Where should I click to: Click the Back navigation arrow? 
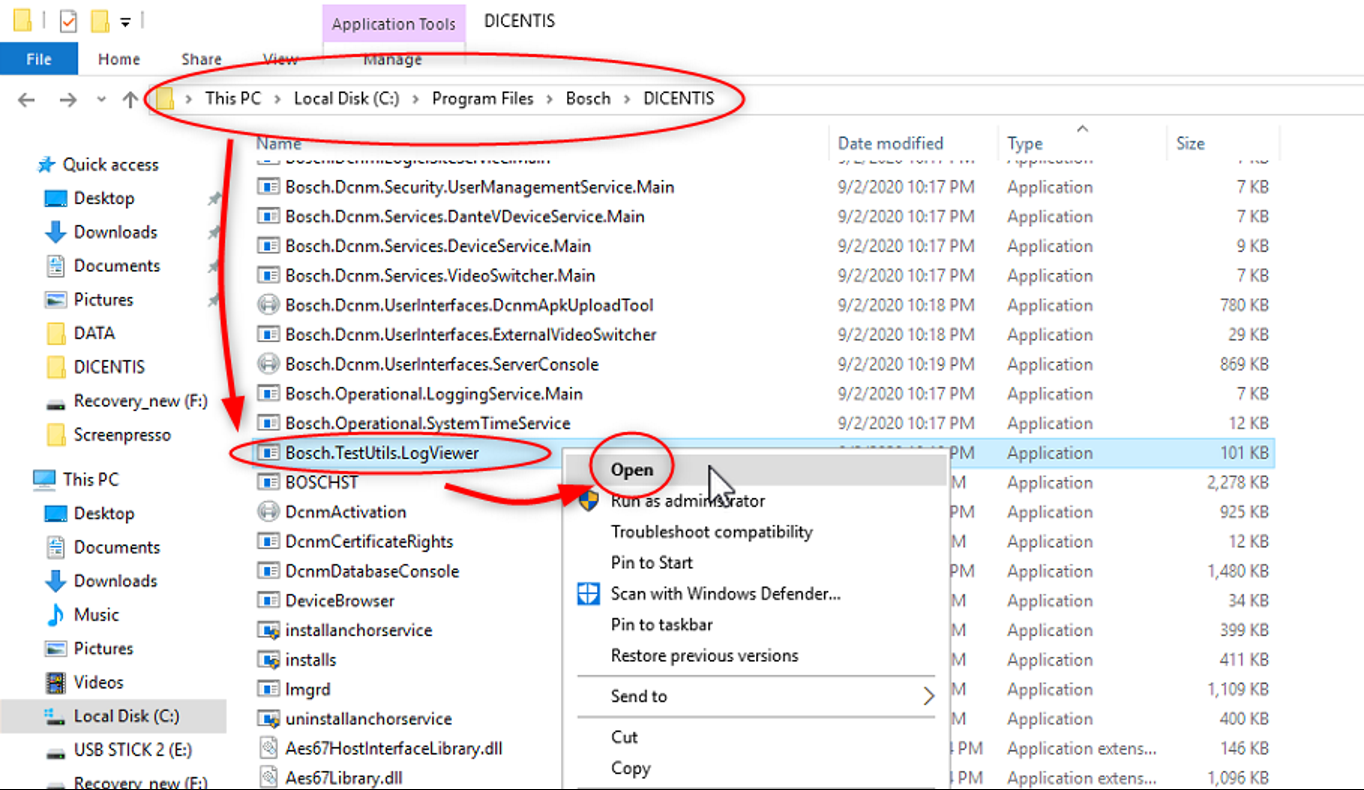(x=27, y=99)
